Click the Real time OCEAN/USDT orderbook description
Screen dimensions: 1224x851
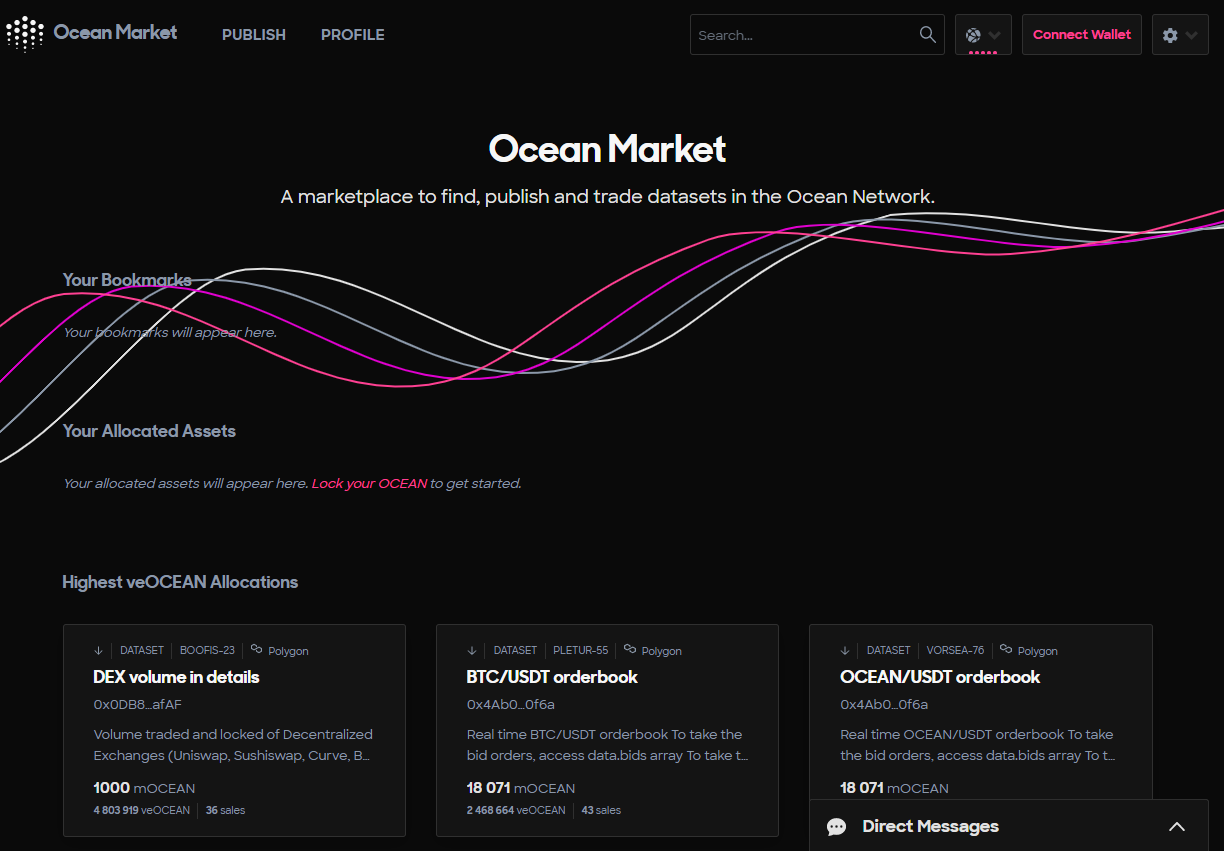(978, 745)
